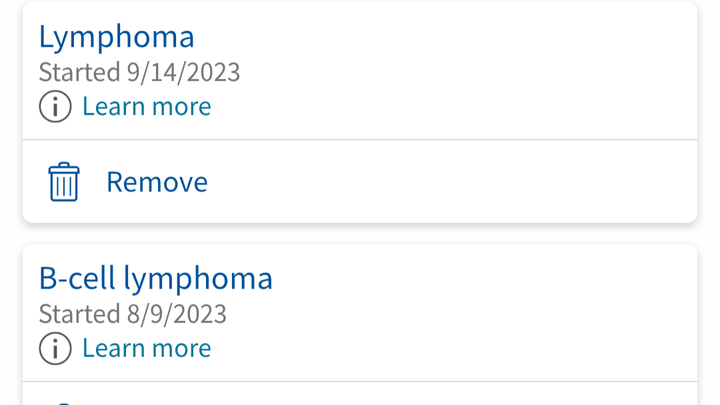Tap the partially visible trash icon at bottom
Screen dimensions: 720x405
tap(64, 403)
